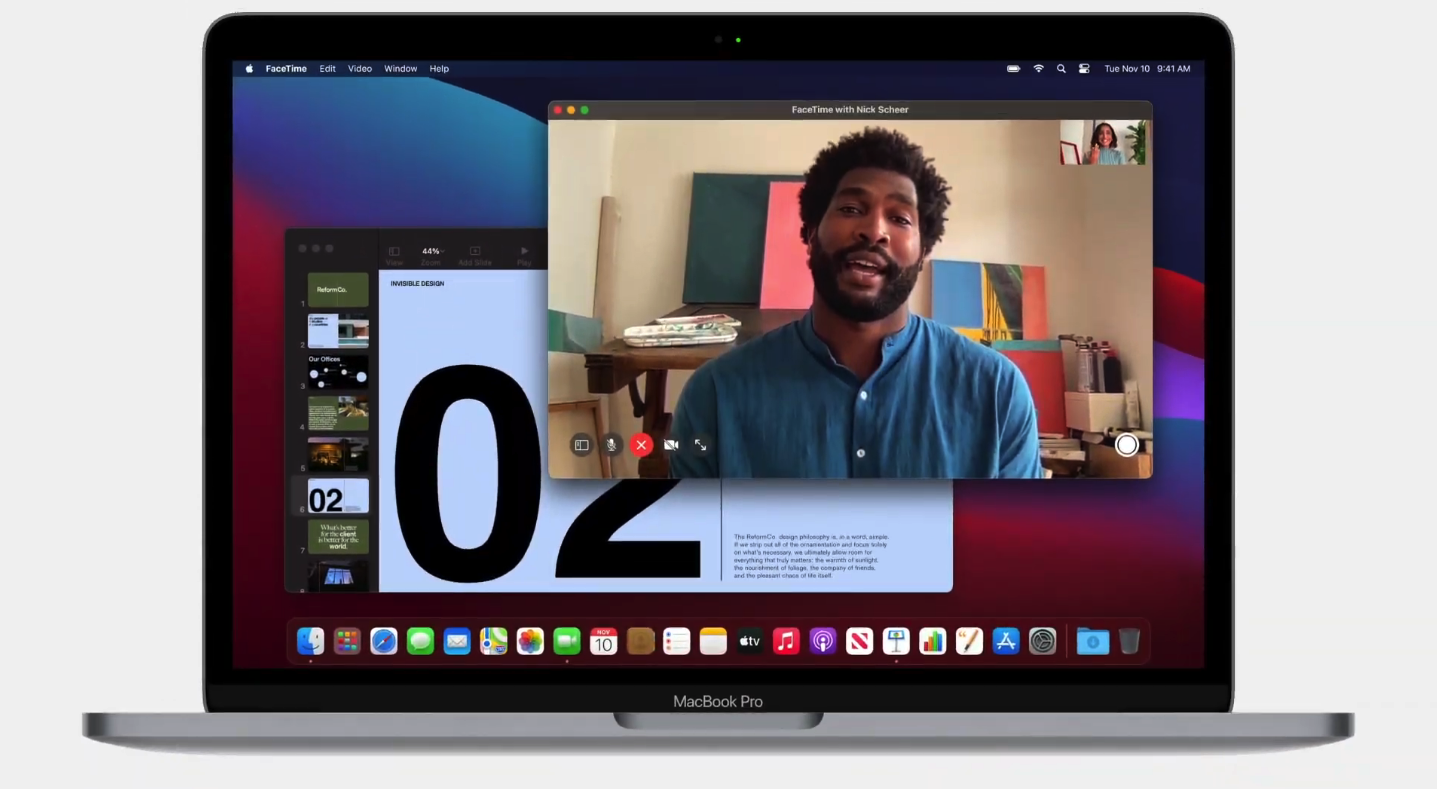Click Add Slide in Keynote toolbar

pyautogui.click(x=475, y=255)
